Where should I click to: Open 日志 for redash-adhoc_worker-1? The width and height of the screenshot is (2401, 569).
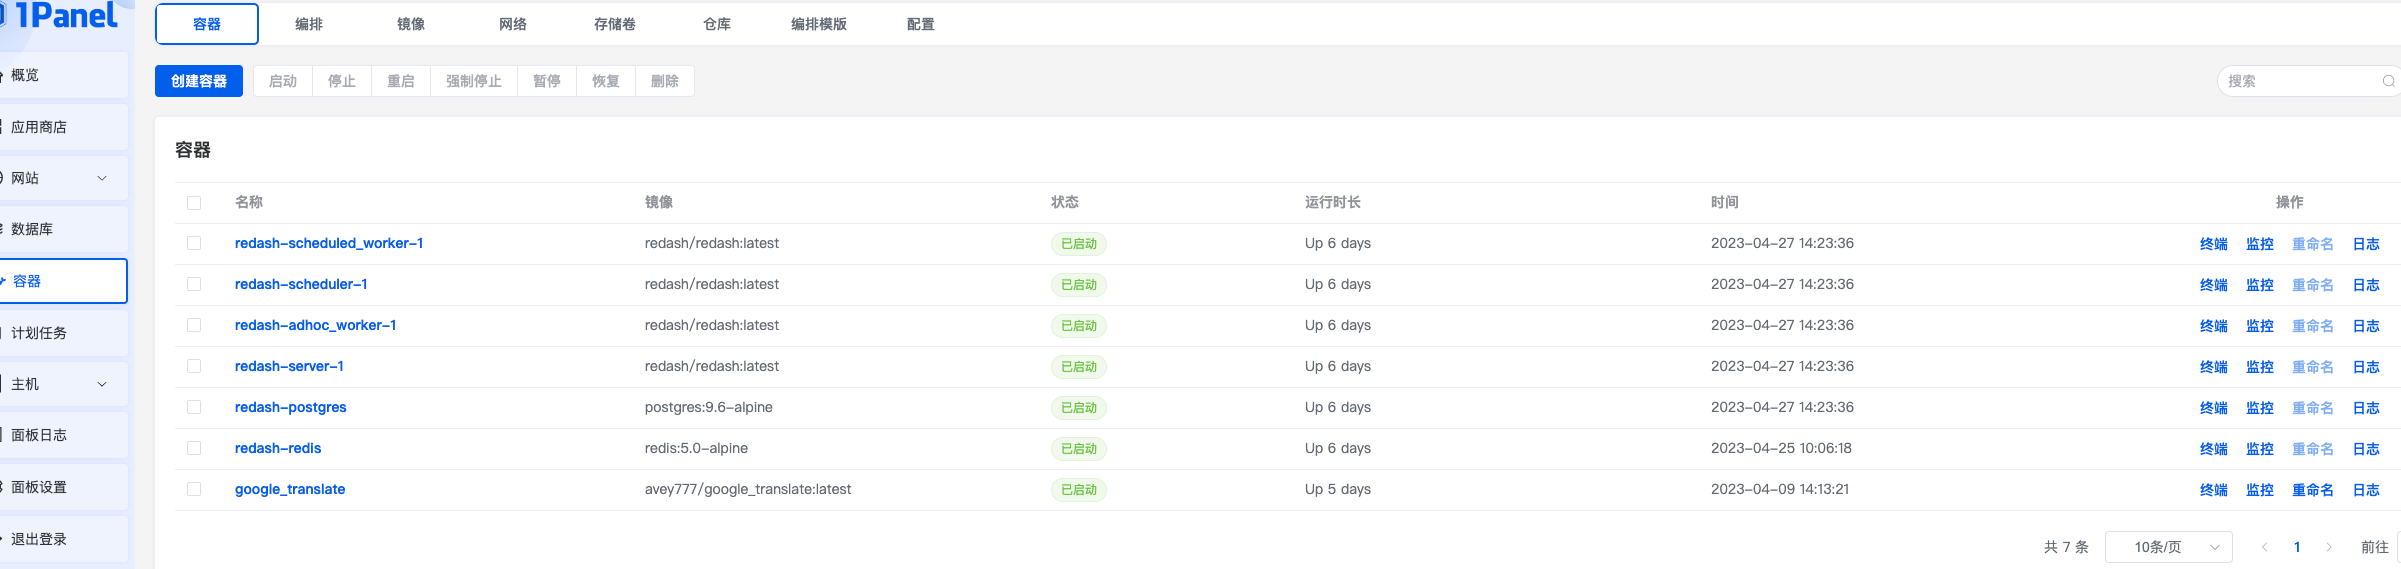tap(2366, 326)
